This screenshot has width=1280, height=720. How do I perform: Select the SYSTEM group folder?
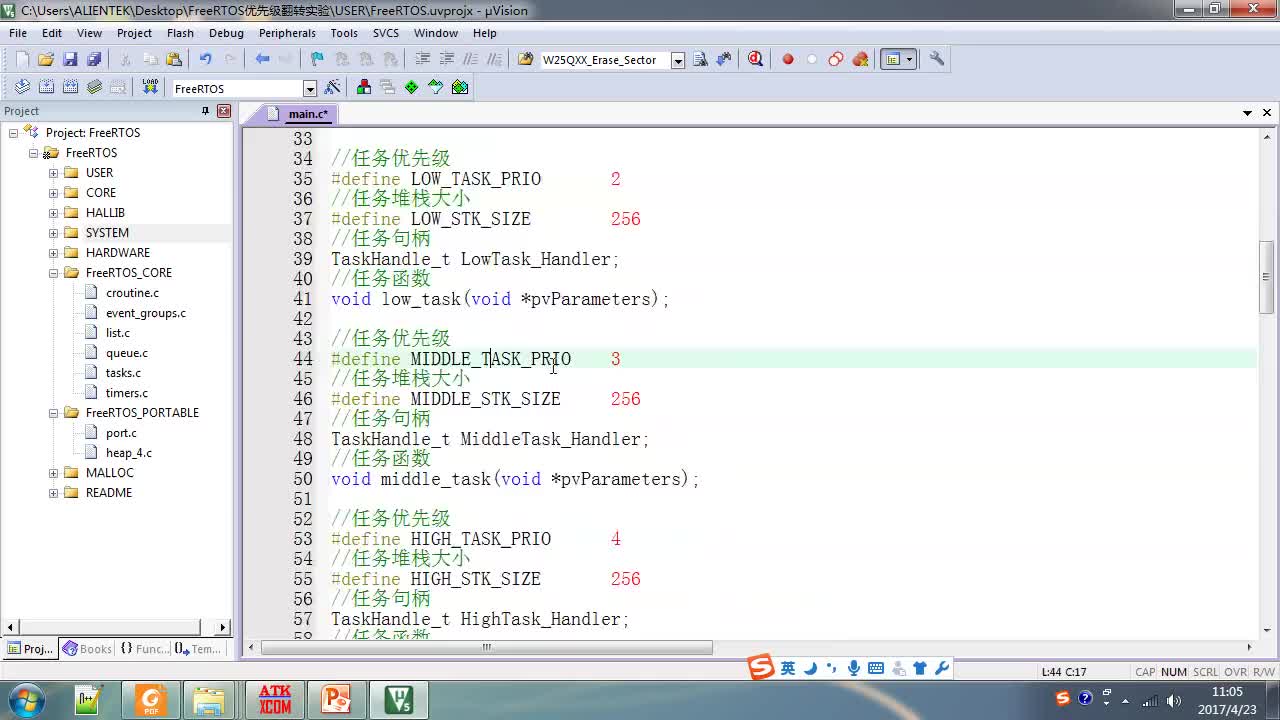coord(107,233)
